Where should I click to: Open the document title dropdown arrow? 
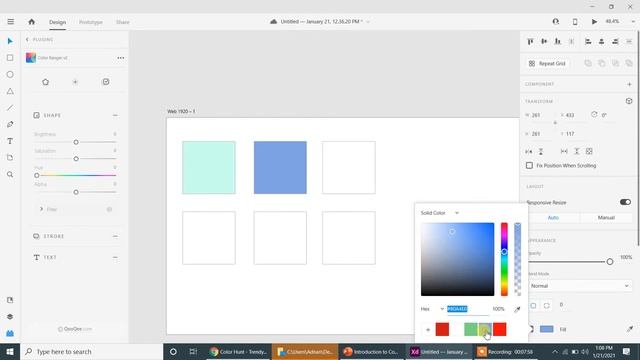[368, 22]
